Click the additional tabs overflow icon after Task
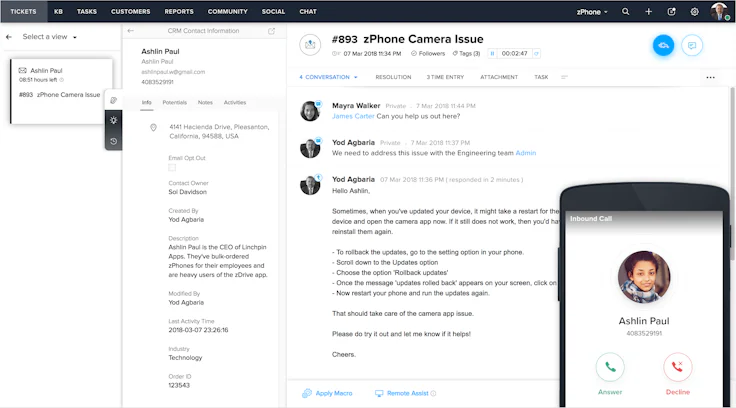736x408 pixels. point(564,77)
